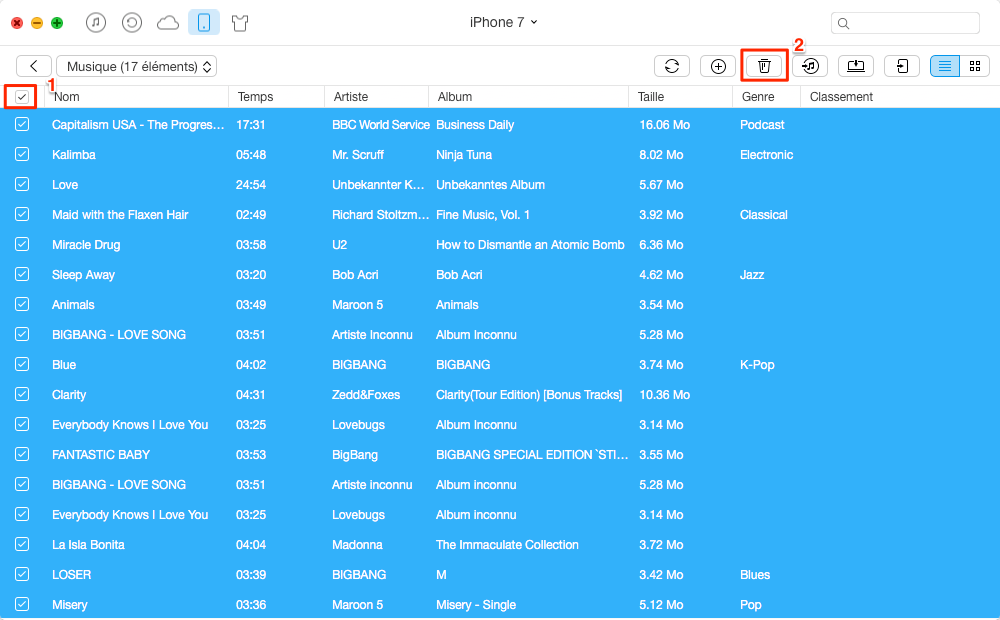
Task: Click album 'Misery - Single'
Action: 476,605
